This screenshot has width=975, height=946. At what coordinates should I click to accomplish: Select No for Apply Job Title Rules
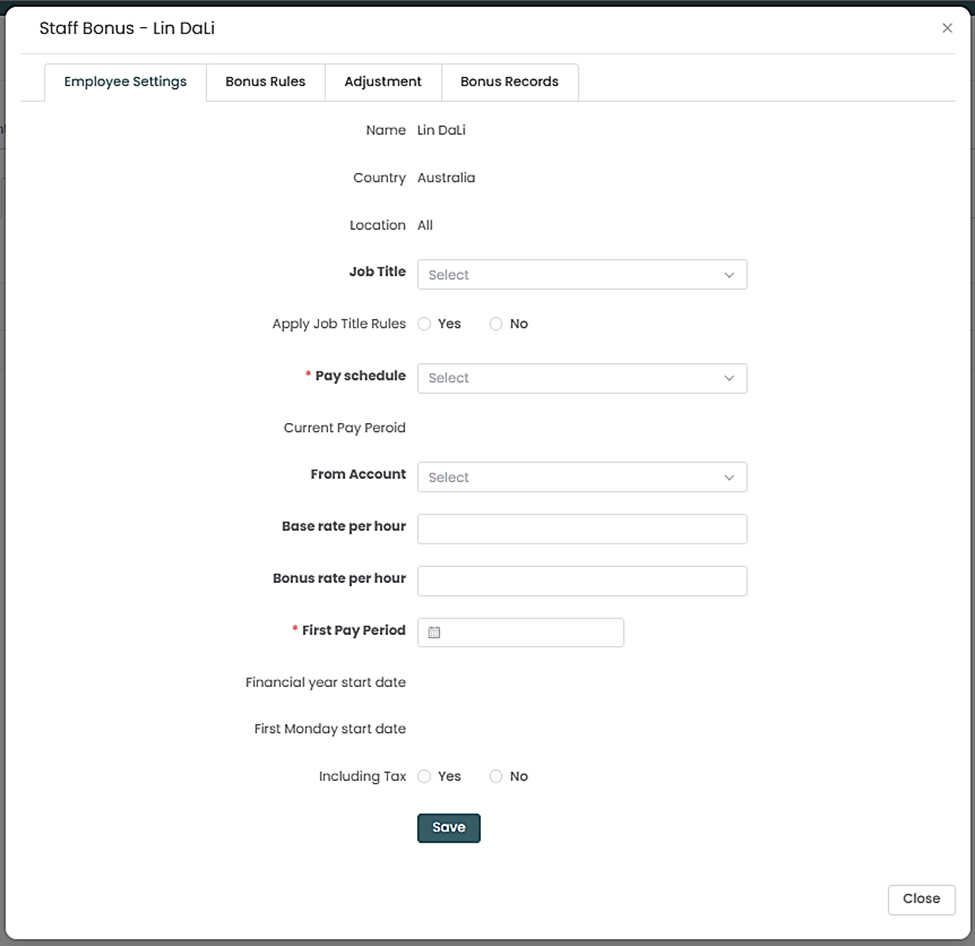[x=496, y=324]
